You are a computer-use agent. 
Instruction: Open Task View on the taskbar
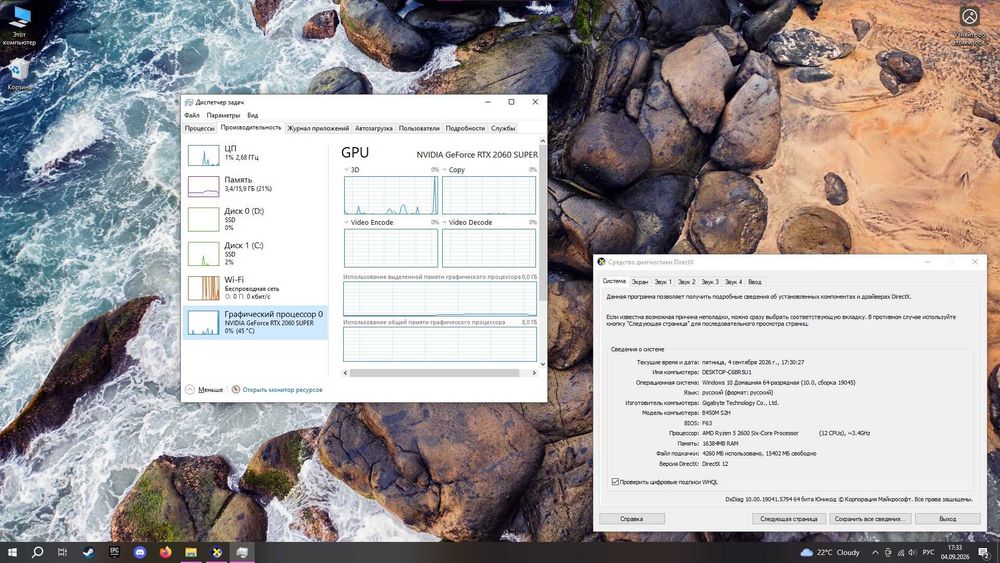[x=62, y=552]
